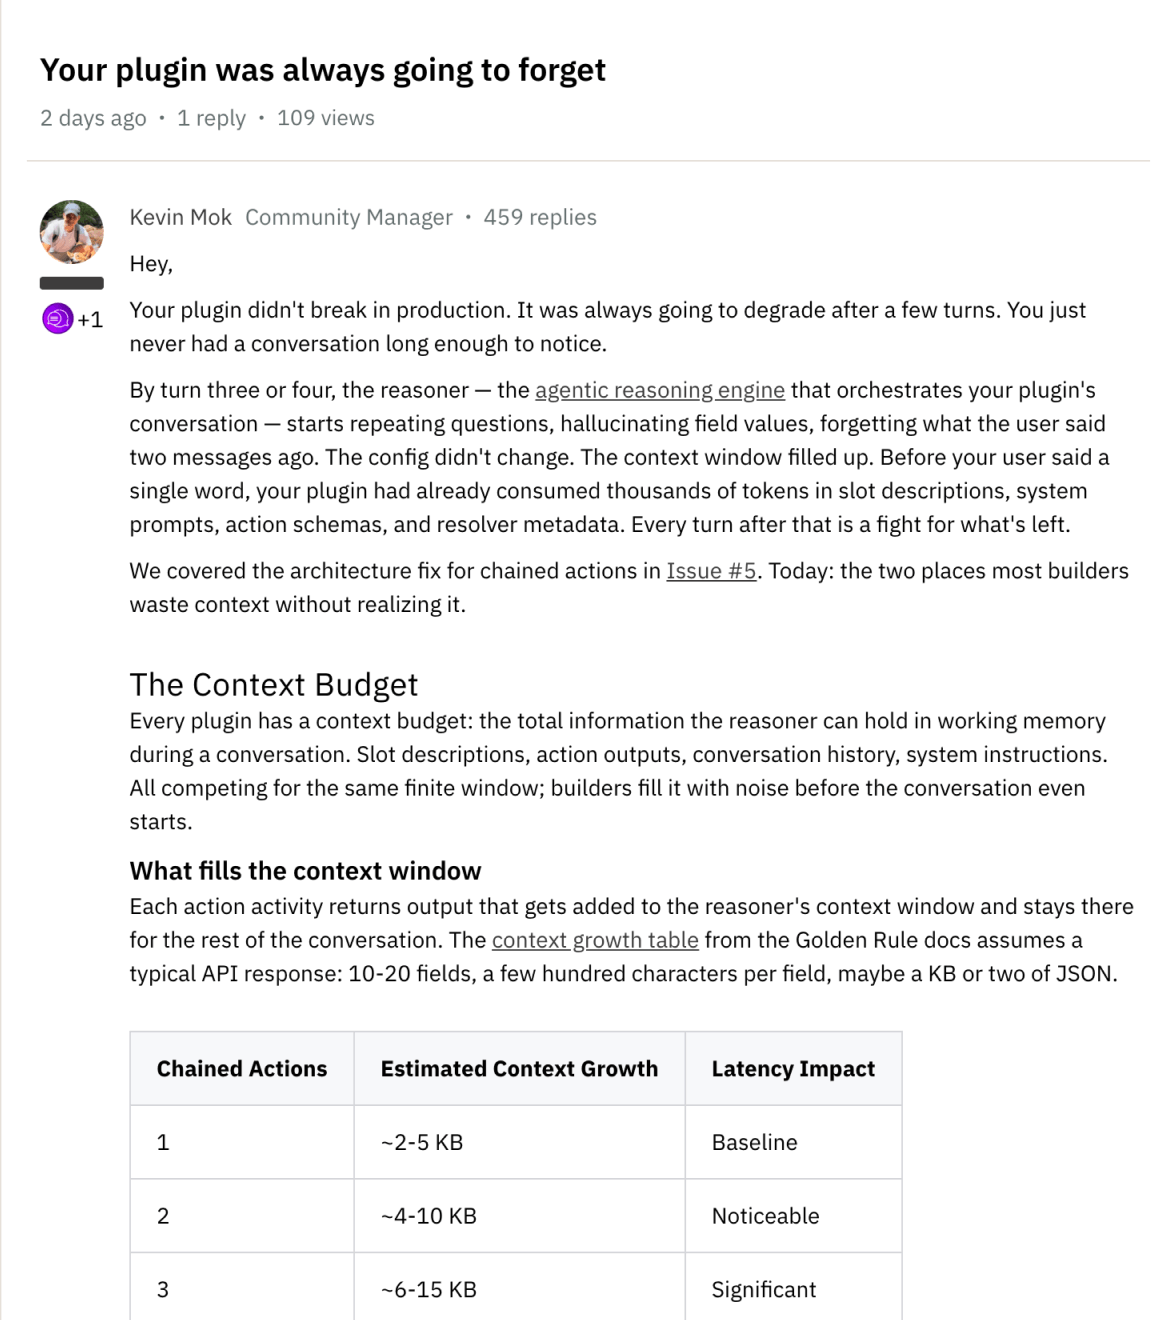
Task: Click the 2 days ago timestamp
Action: click(x=95, y=118)
